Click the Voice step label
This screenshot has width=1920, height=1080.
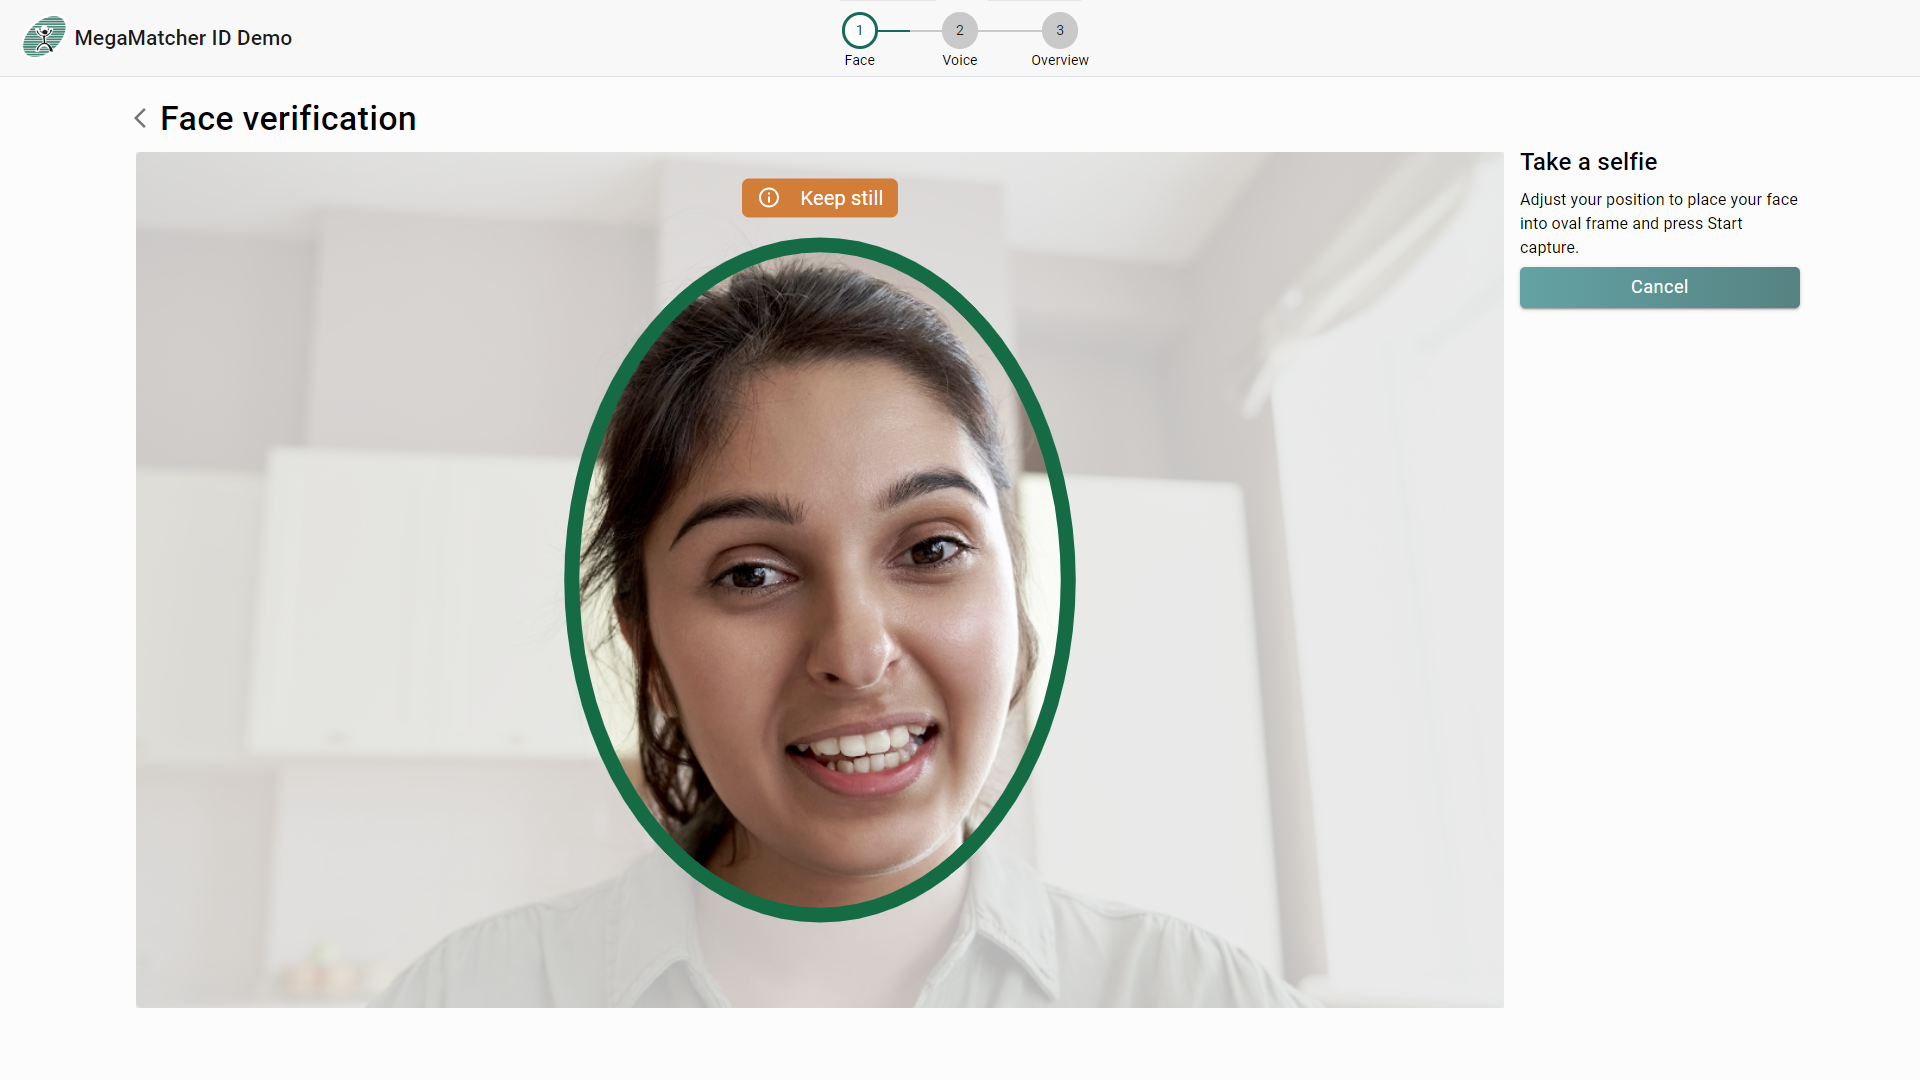coord(959,60)
